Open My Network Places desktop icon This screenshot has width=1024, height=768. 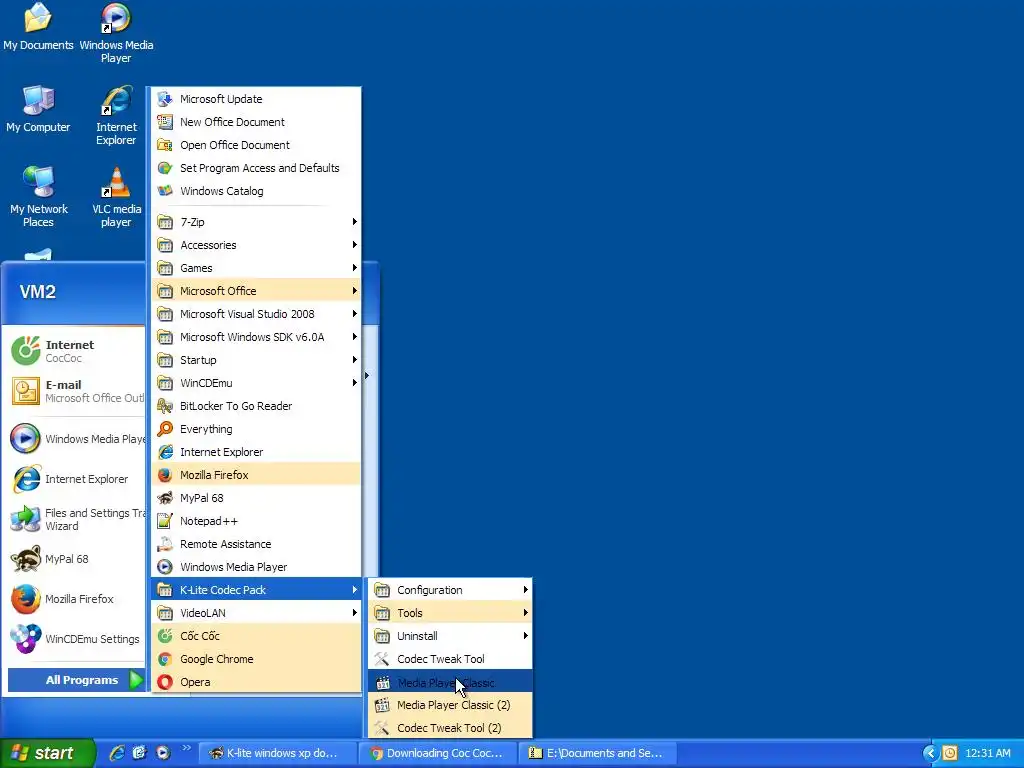point(39,196)
